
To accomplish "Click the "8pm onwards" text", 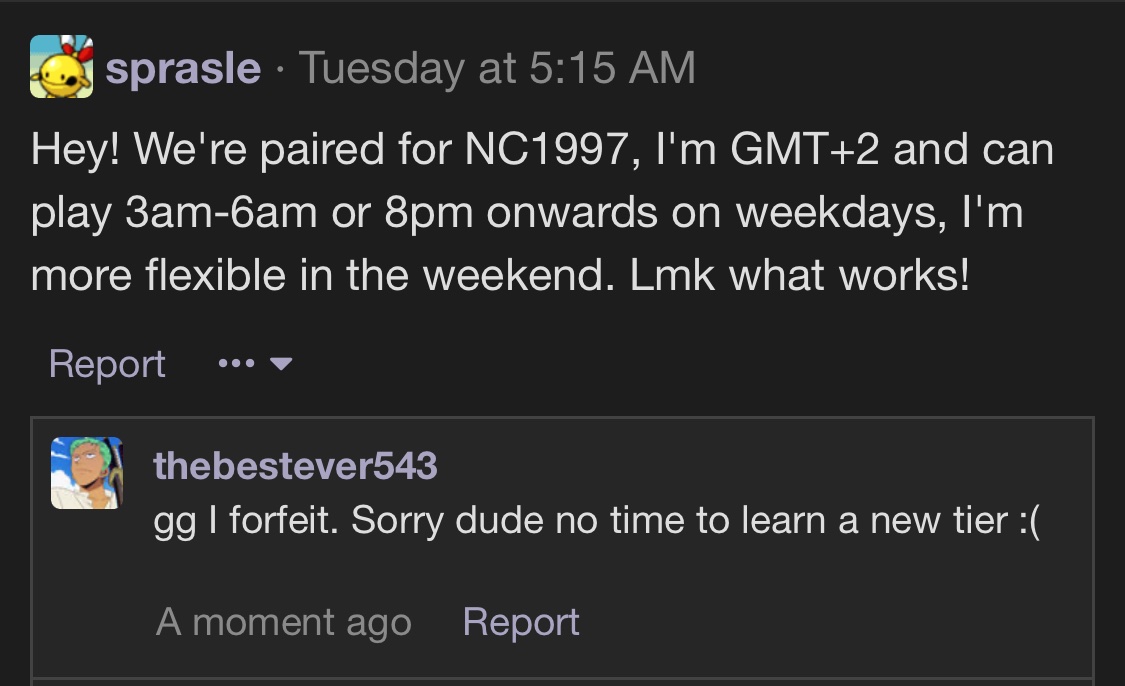I will click(x=521, y=213).
